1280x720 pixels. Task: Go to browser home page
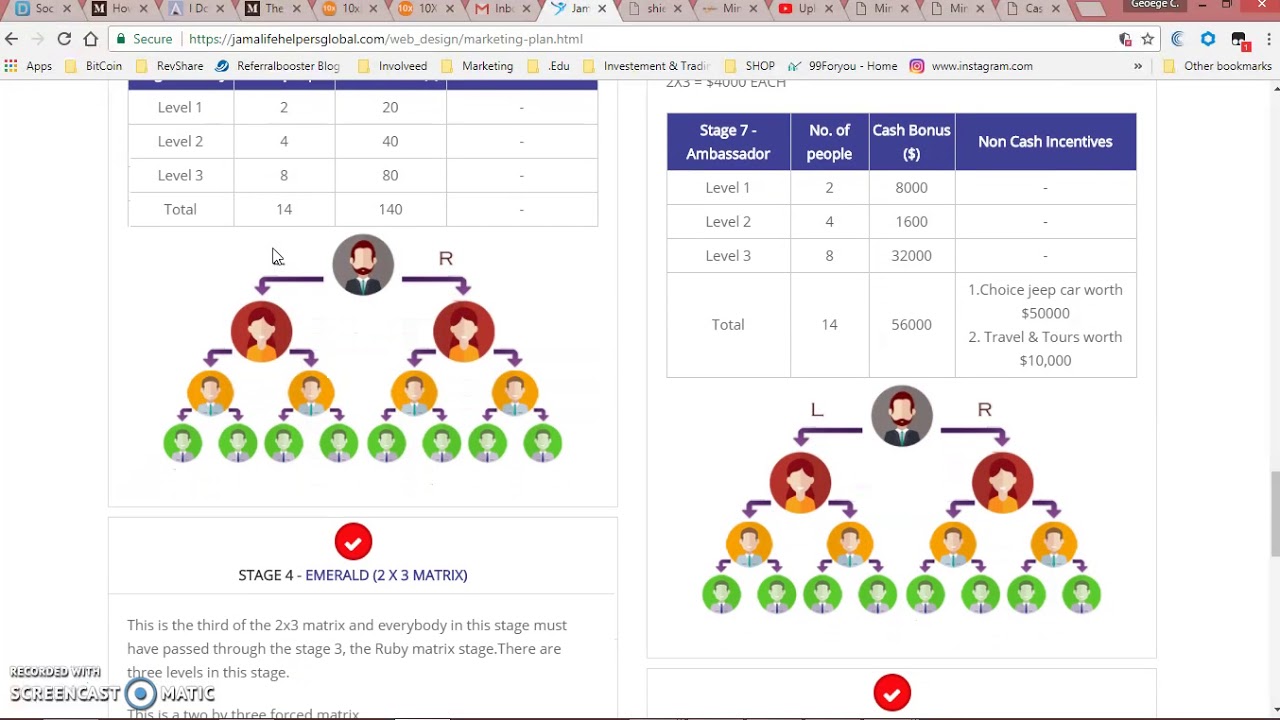[90, 39]
